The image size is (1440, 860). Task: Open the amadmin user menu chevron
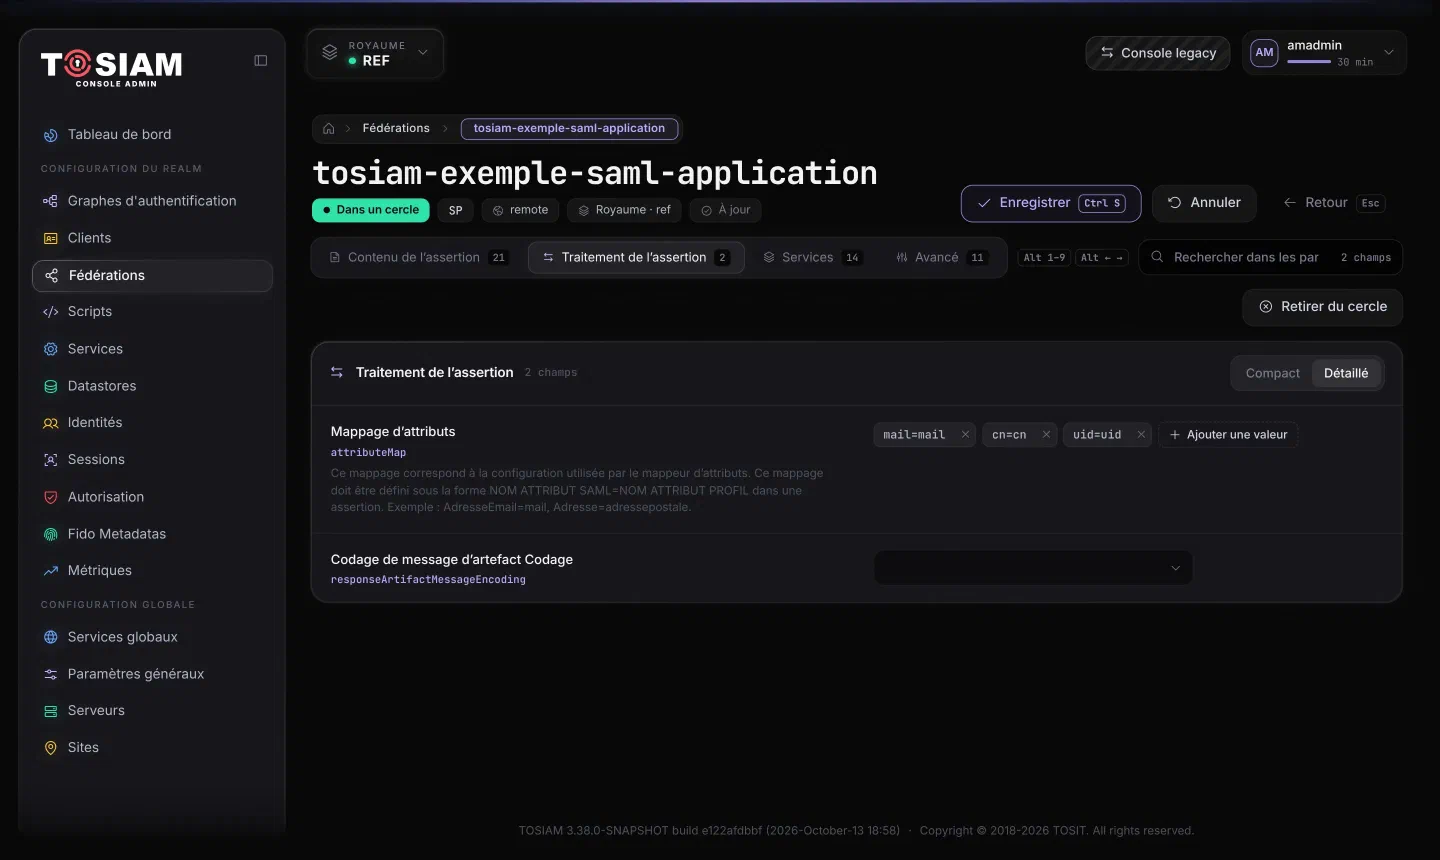(1389, 52)
